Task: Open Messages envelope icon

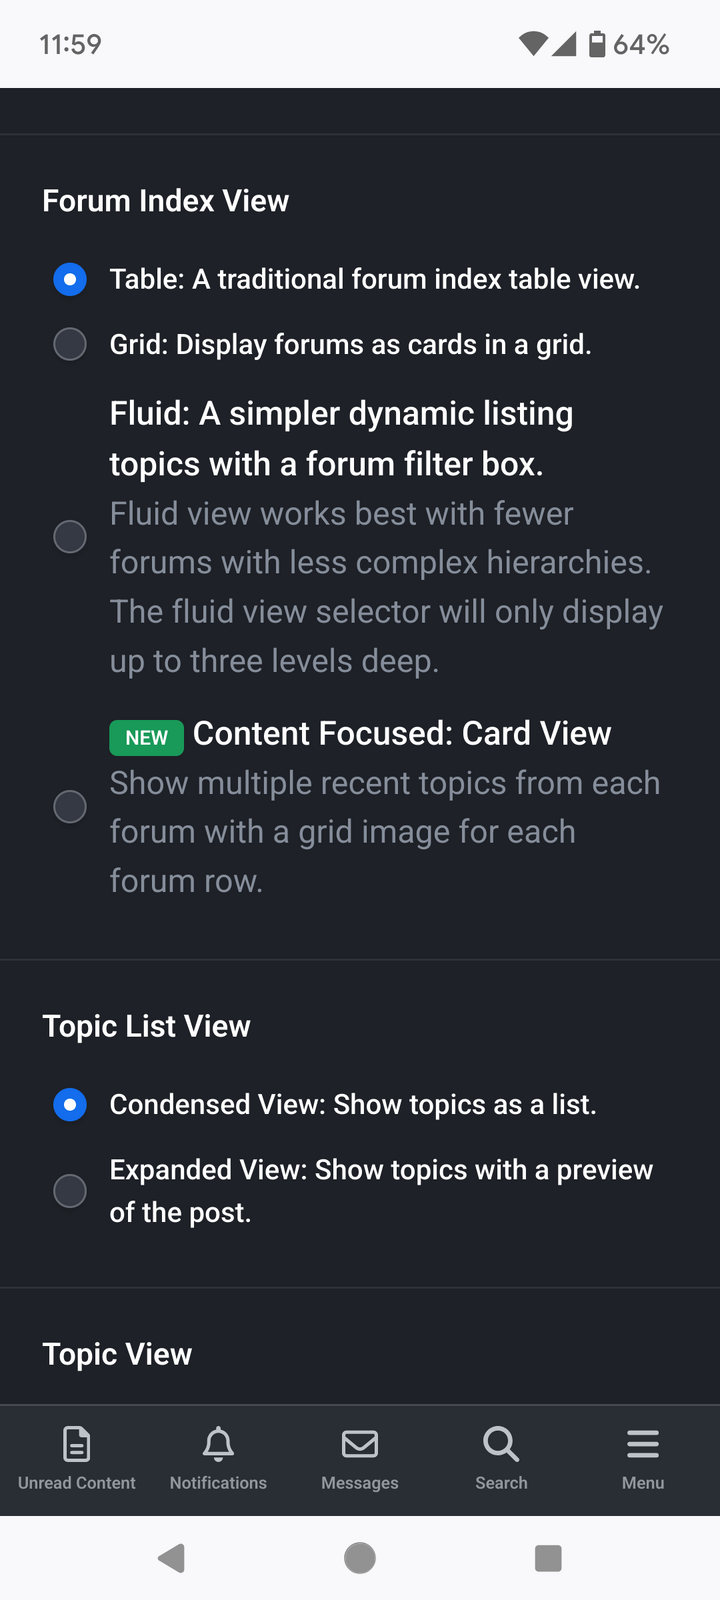Action: 360,1444
